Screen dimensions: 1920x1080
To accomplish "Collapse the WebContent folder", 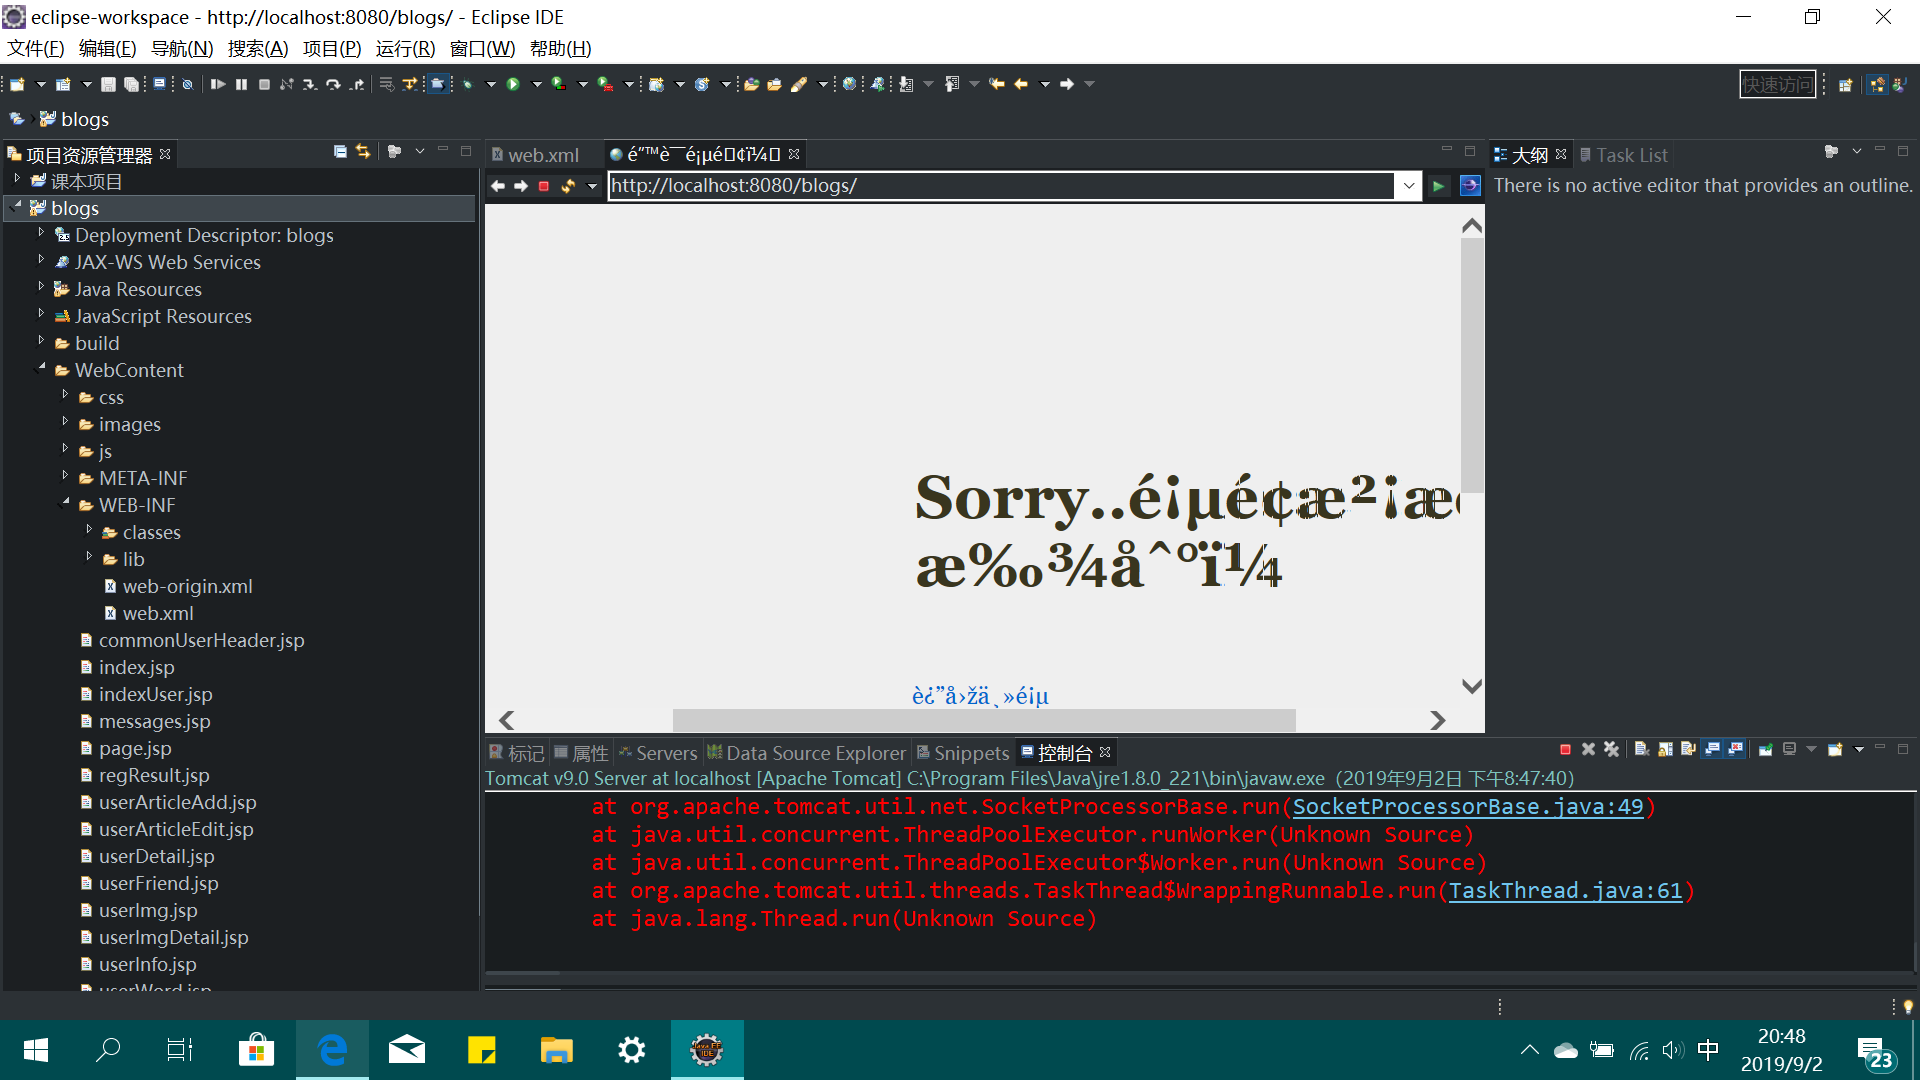I will point(41,368).
